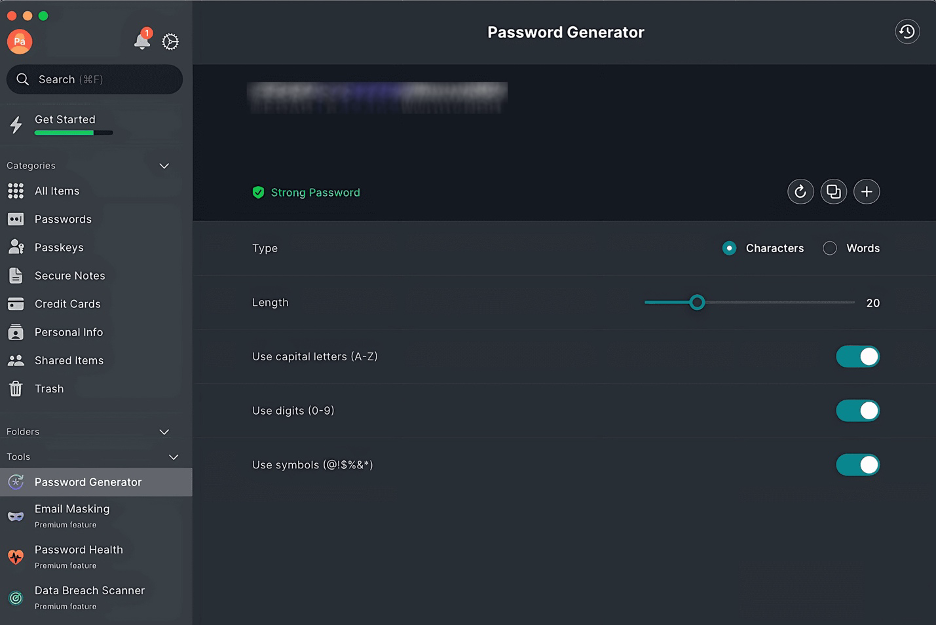Open the Secure Notes category
Image resolution: width=936 pixels, height=626 pixels.
[70, 275]
